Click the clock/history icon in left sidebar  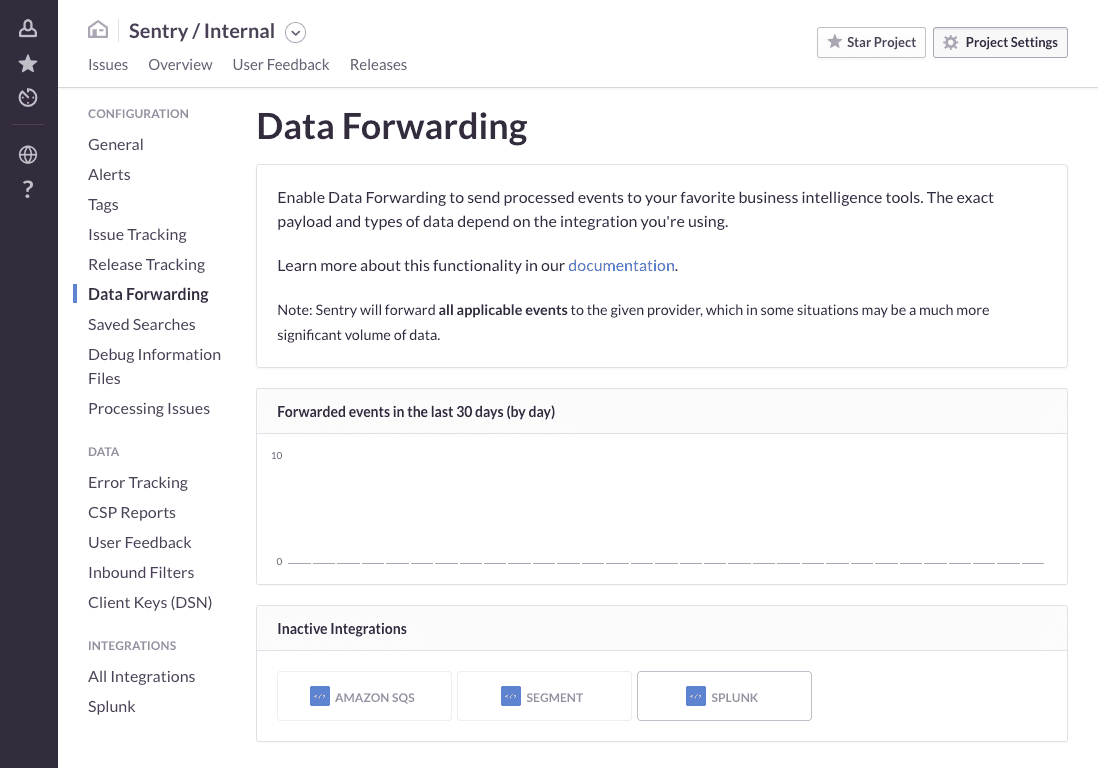27,98
